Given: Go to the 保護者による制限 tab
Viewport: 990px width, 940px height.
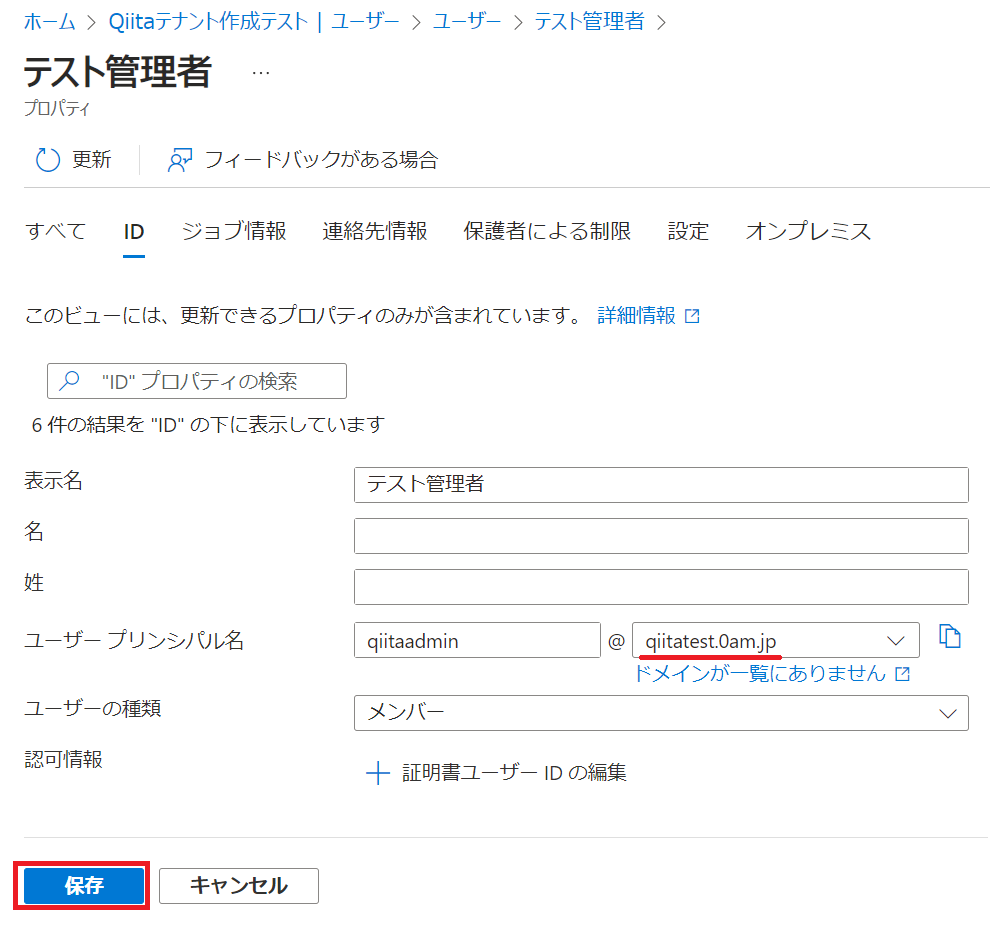Looking at the screenshot, I should pyautogui.click(x=547, y=231).
